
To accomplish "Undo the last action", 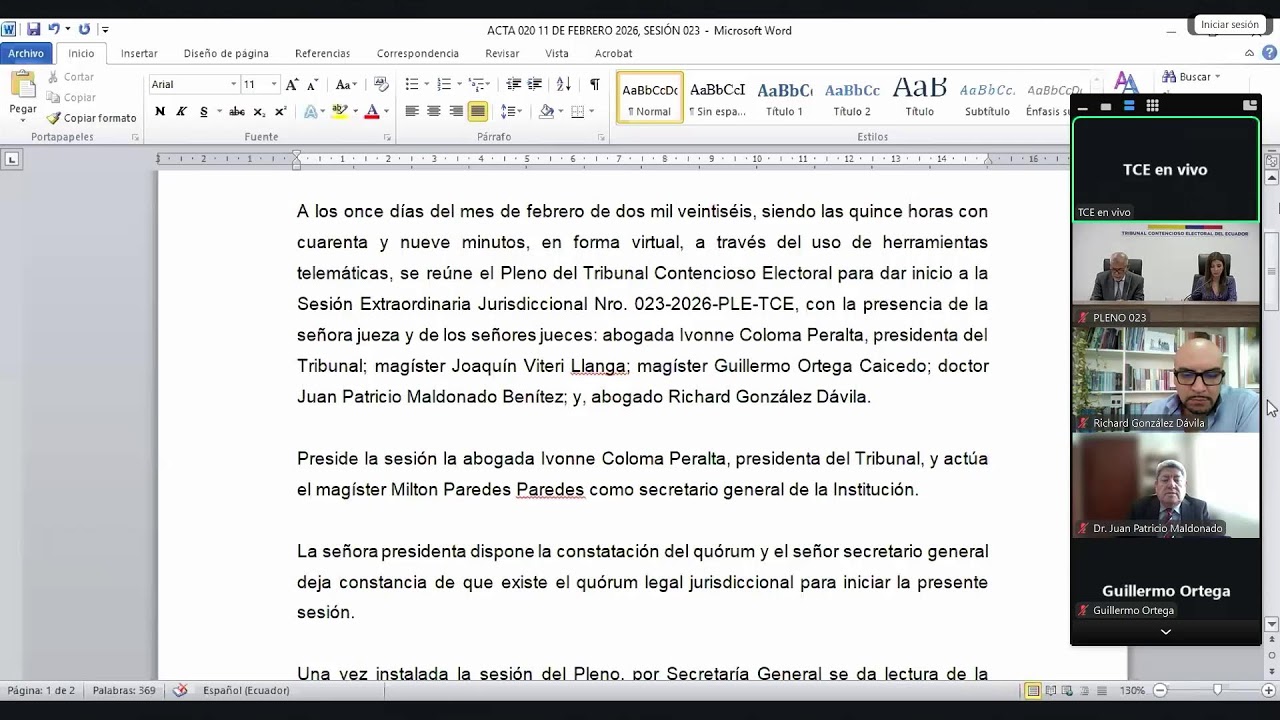I will point(54,30).
